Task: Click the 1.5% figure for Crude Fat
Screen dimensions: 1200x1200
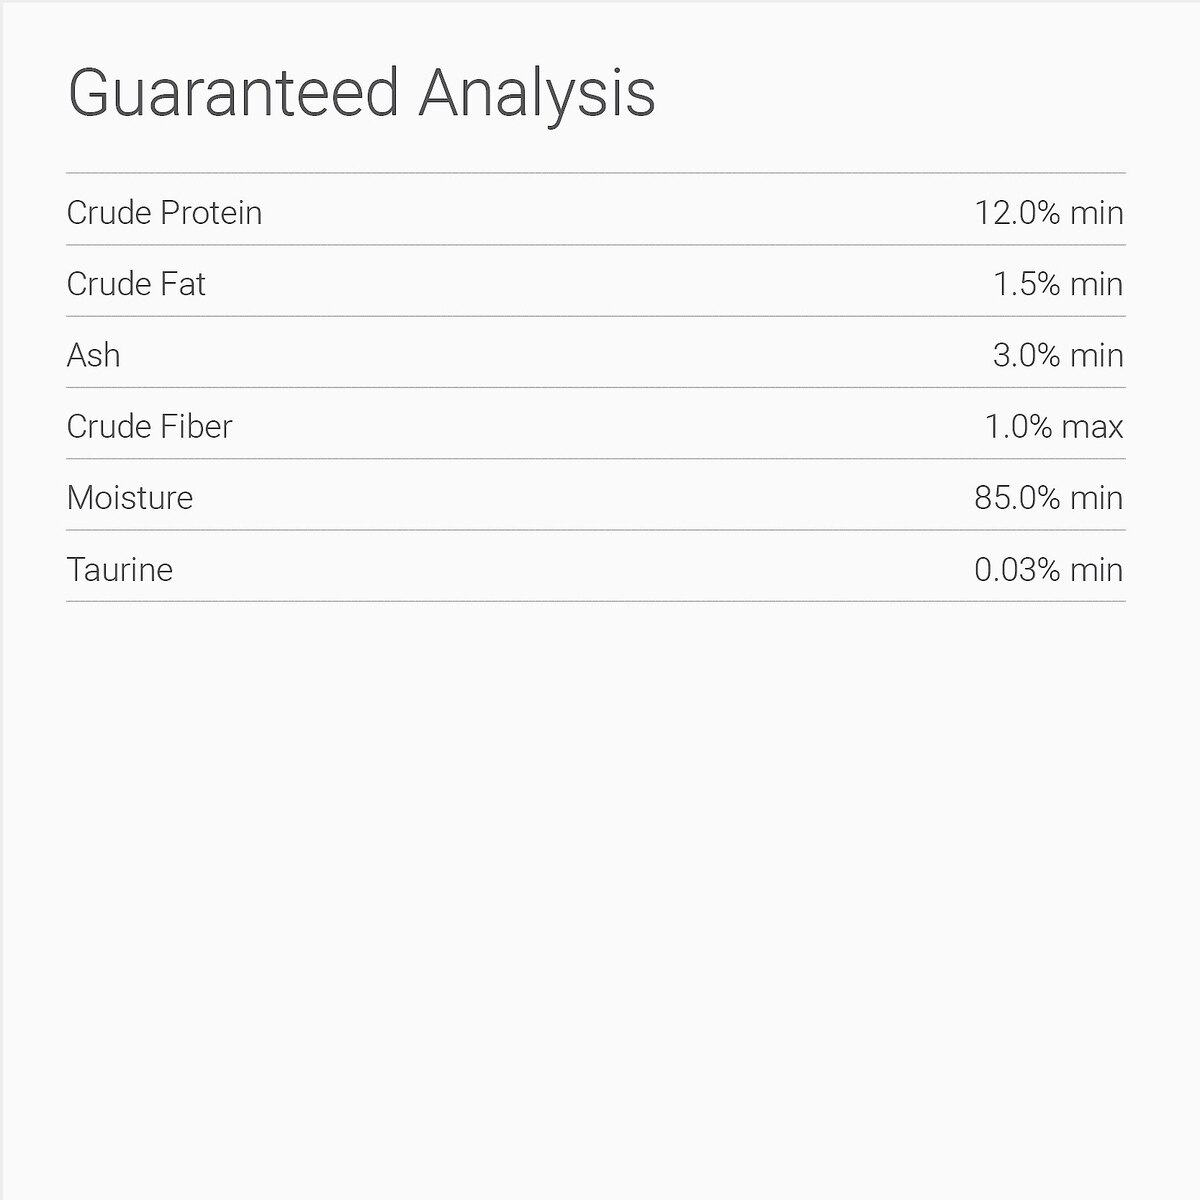Action: point(1026,284)
